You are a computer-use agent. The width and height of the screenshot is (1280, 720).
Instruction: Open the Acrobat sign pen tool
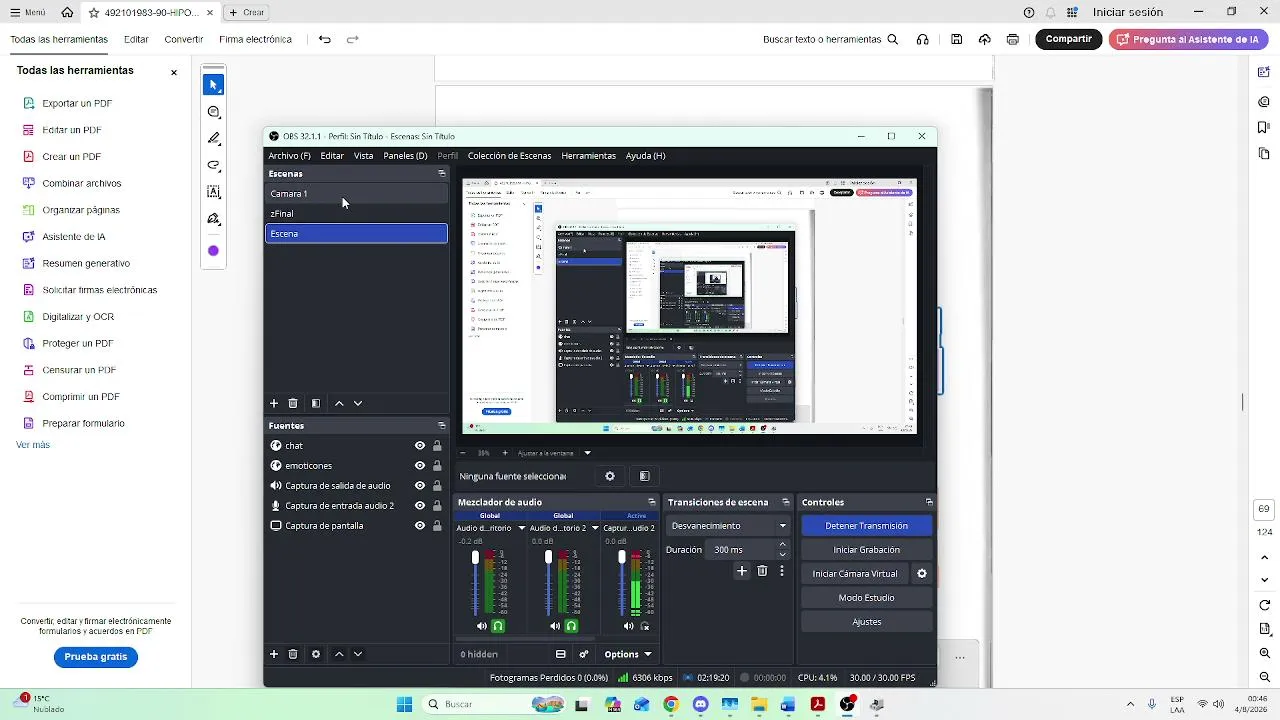point(213,219)
